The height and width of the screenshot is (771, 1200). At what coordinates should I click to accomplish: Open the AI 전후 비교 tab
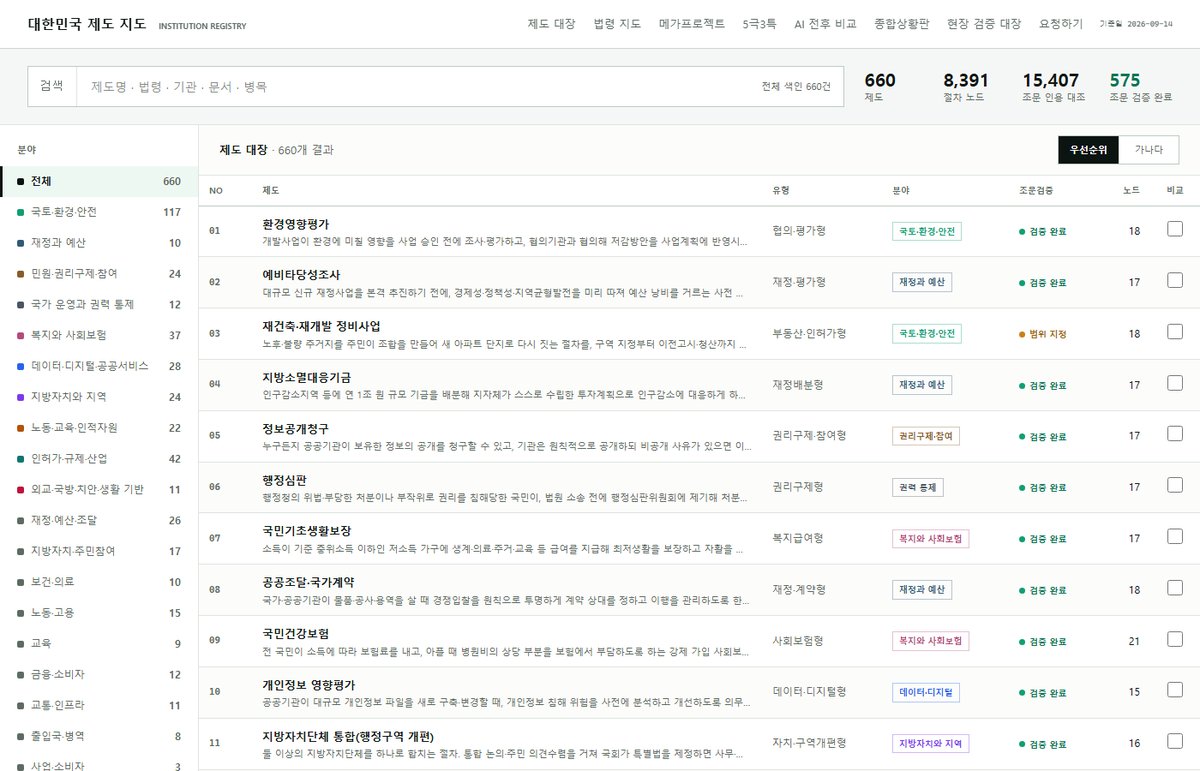point(825,24)
